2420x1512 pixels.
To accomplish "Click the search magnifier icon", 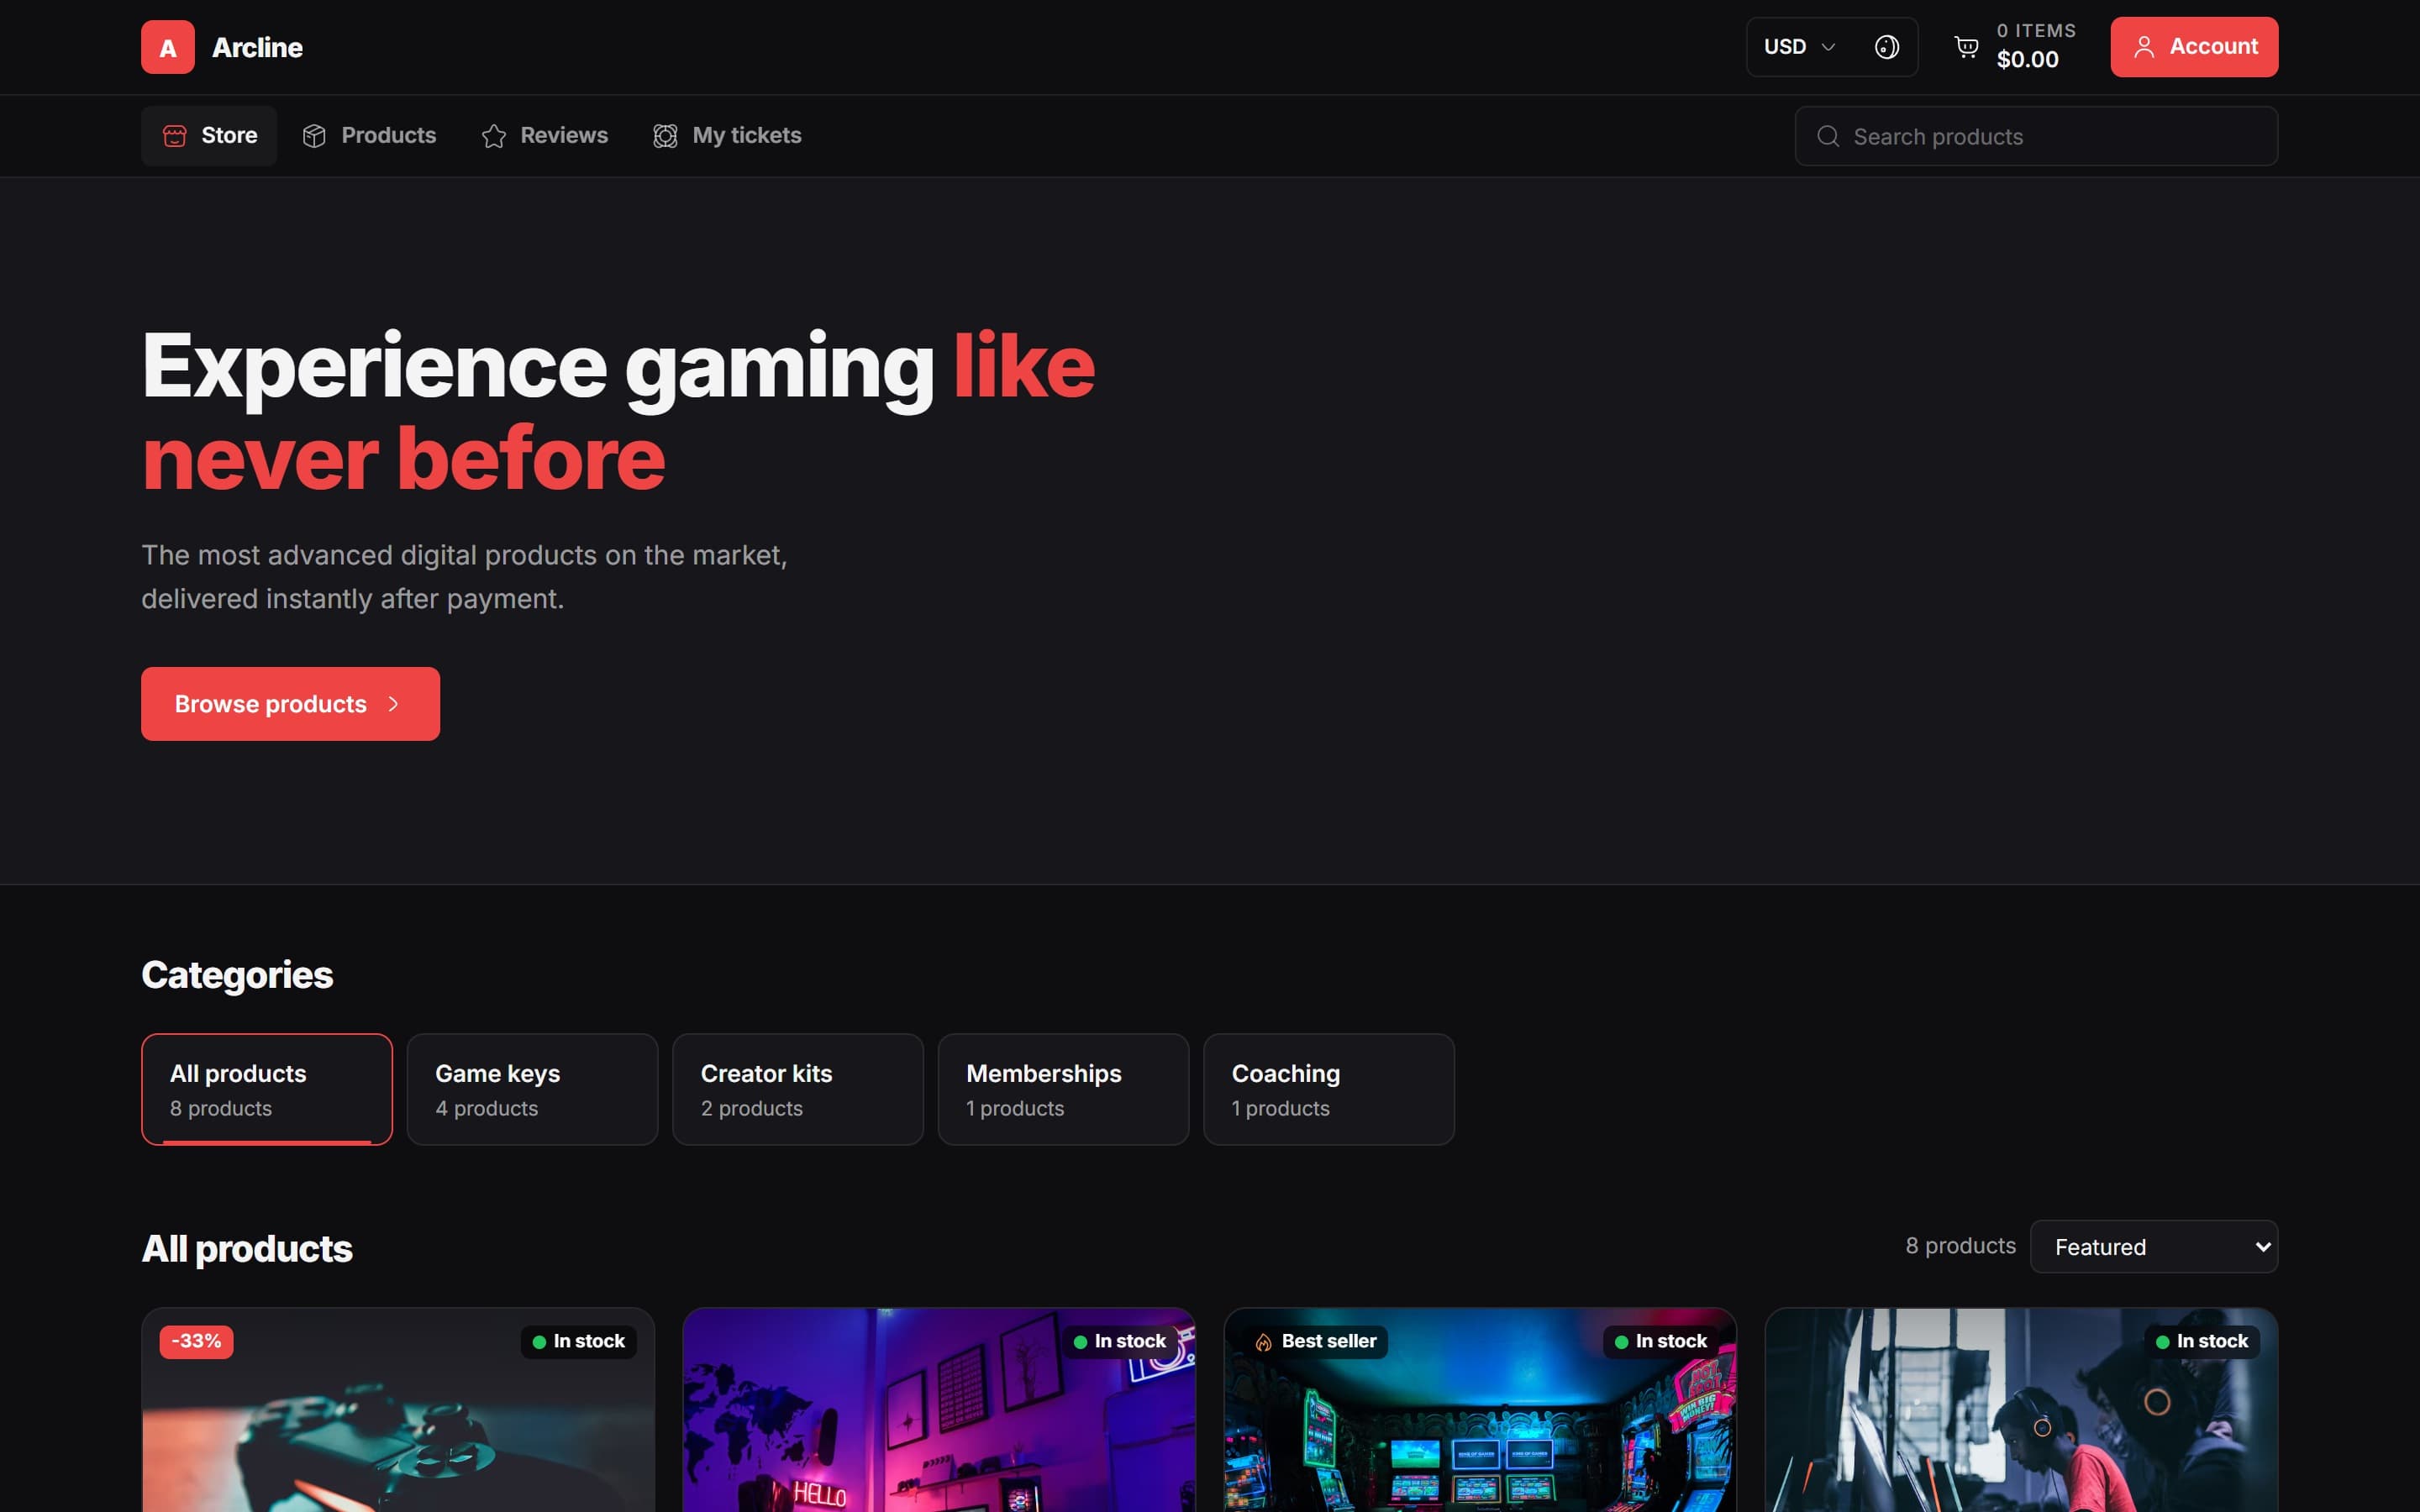I will 1828,136.
